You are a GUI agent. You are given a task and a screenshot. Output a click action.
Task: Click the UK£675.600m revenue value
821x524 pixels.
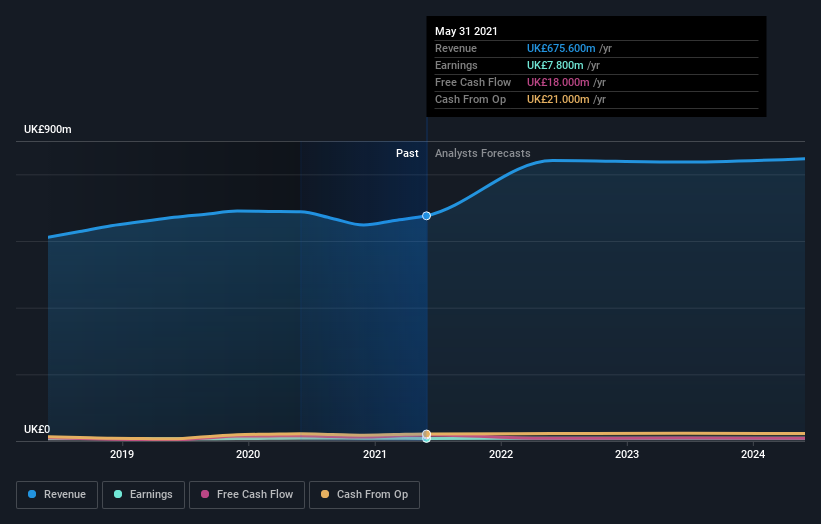561,48
